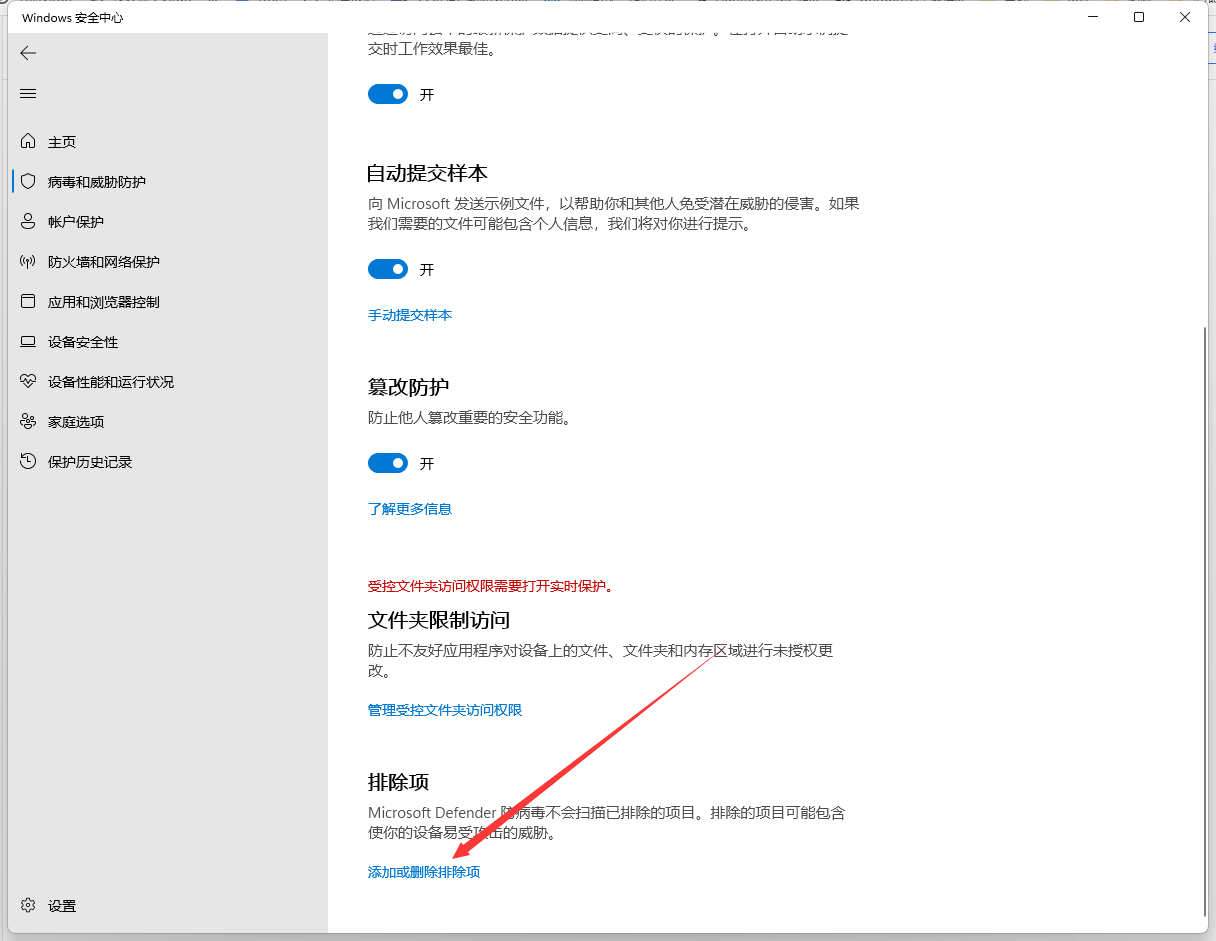Screen dimensions: 1216x941
Task: Open the 了解更多信息 link
Action: pos(410,509)
